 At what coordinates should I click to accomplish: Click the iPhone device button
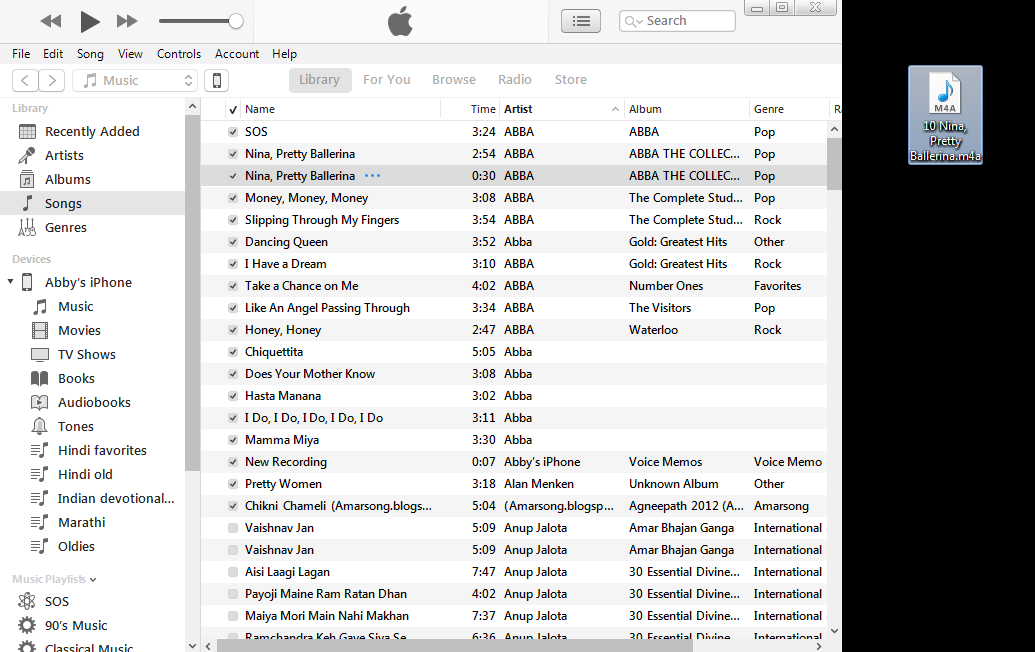click(x=217, y=81)
